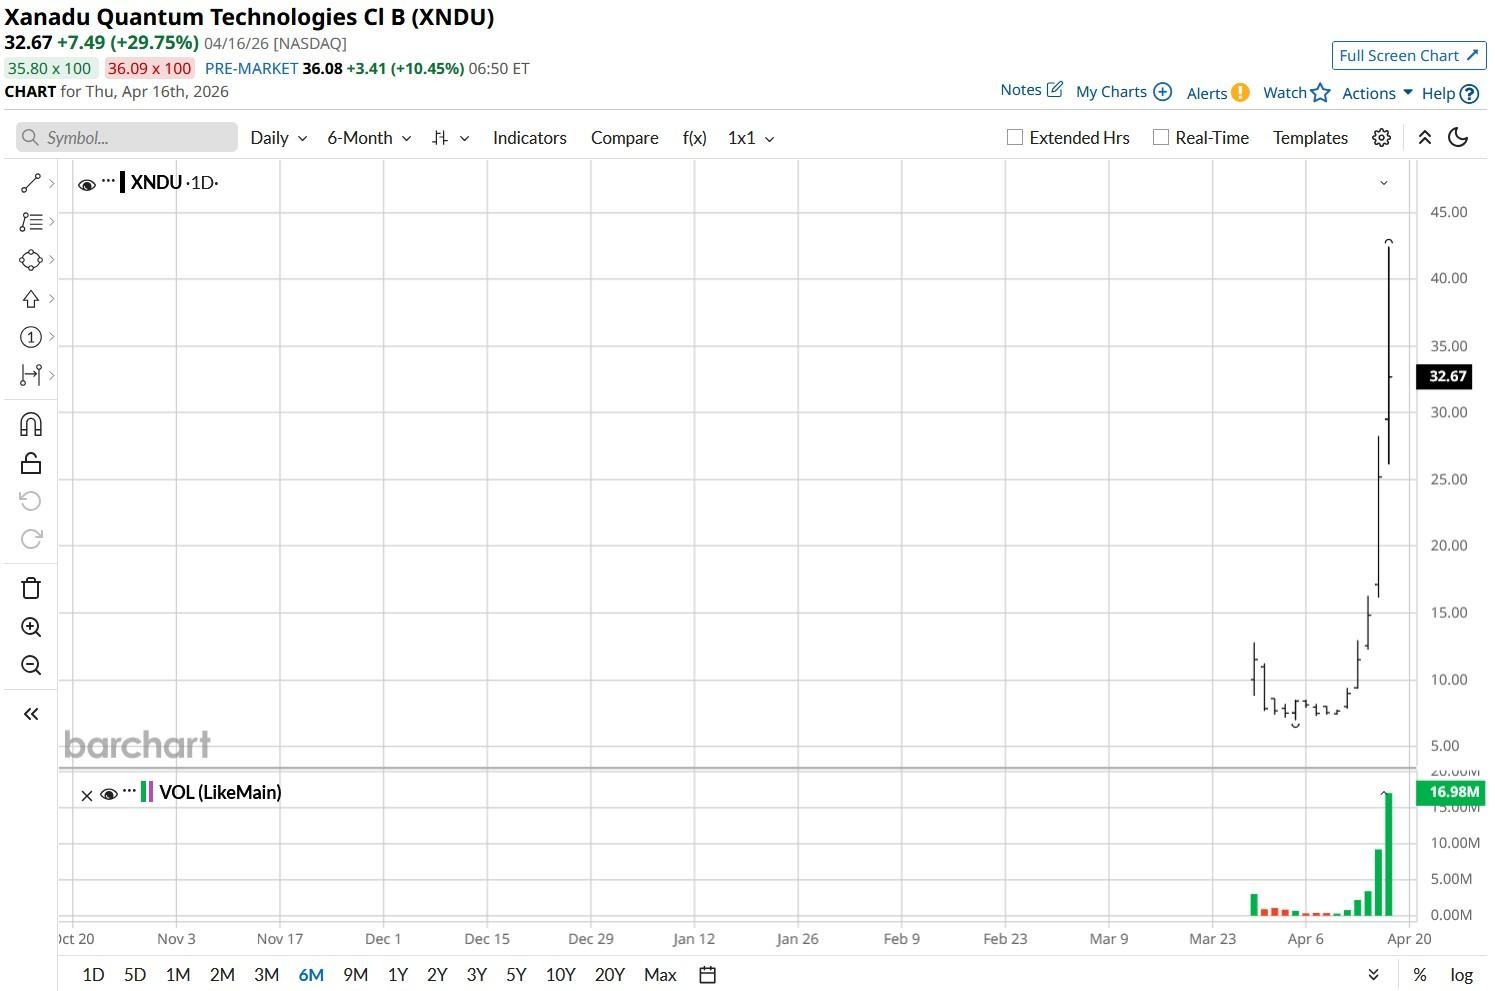
Task: Zoom in on the chart
Action: coord(31,627)
